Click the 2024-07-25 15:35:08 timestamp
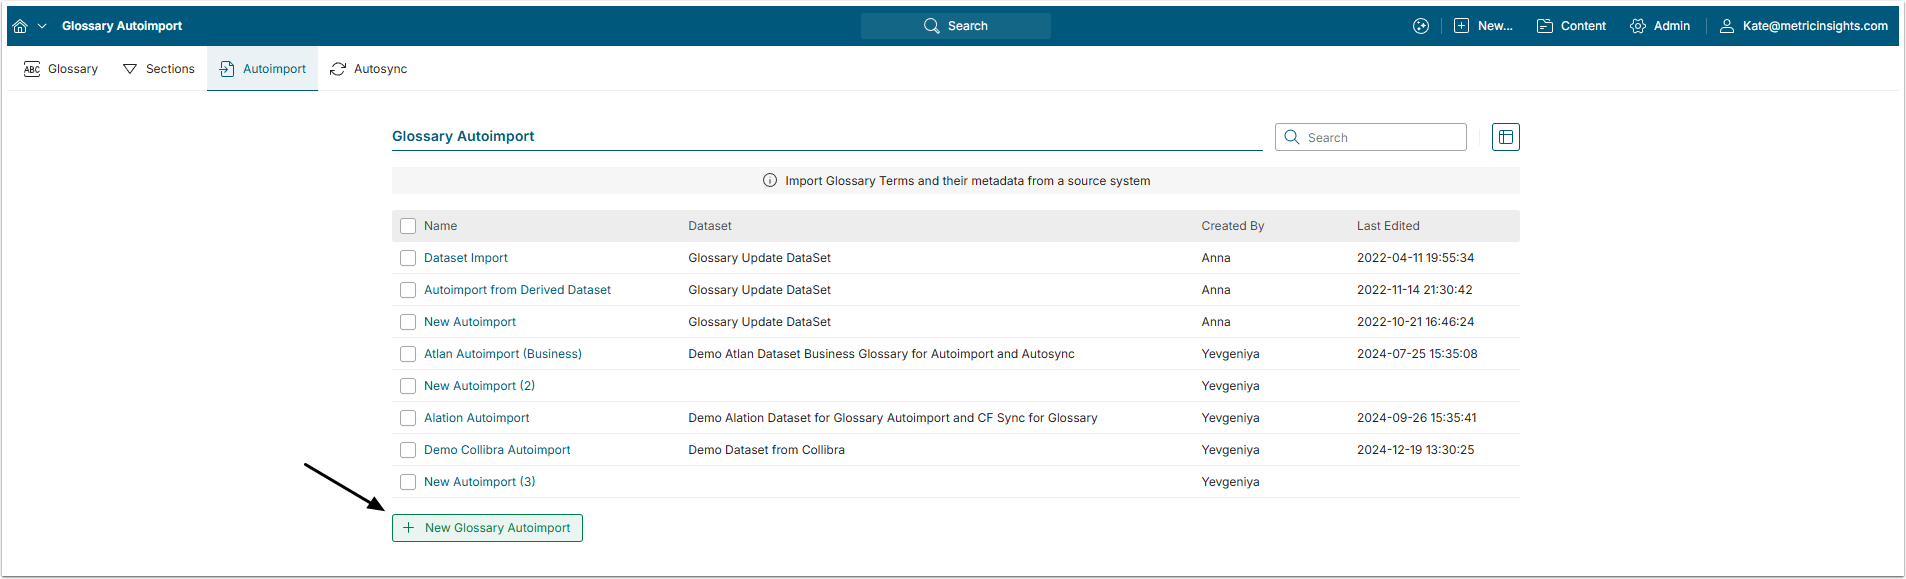Screen dimensions: 1906x579 pos(1417,354)
